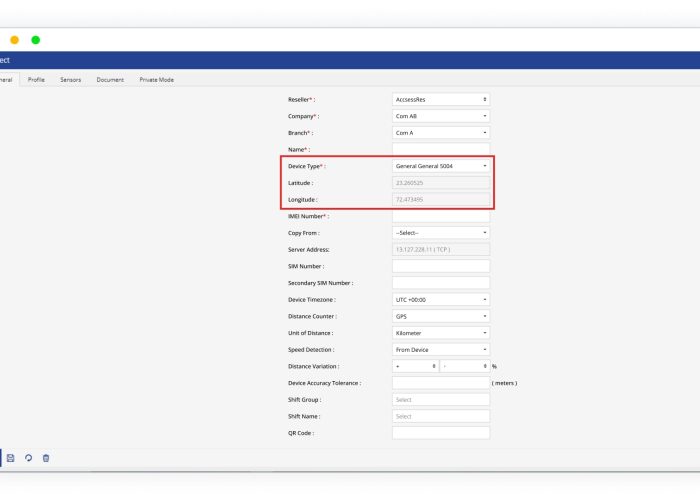The width and height of the screenshot is (700, 500).
Task: Click the reset/refresh arrow icon
Action: point(28,458)
